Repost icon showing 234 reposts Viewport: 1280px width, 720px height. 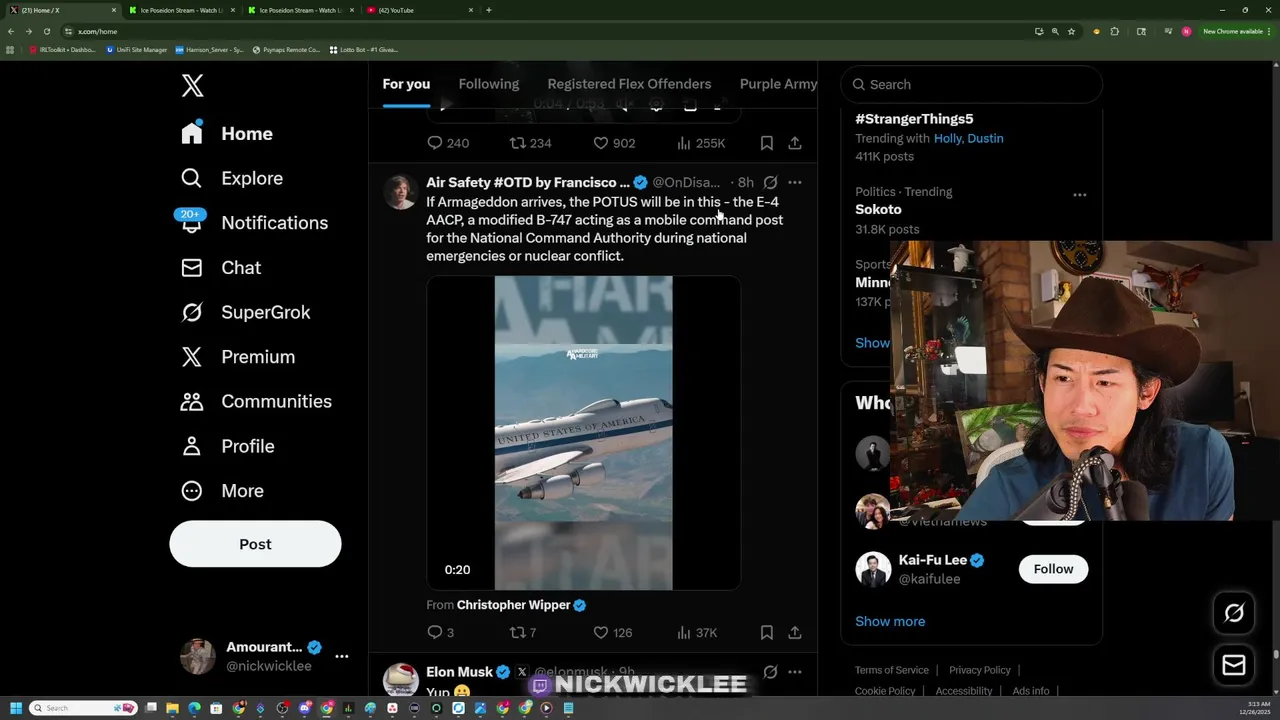pyautogui.click(x=518, y=143)
